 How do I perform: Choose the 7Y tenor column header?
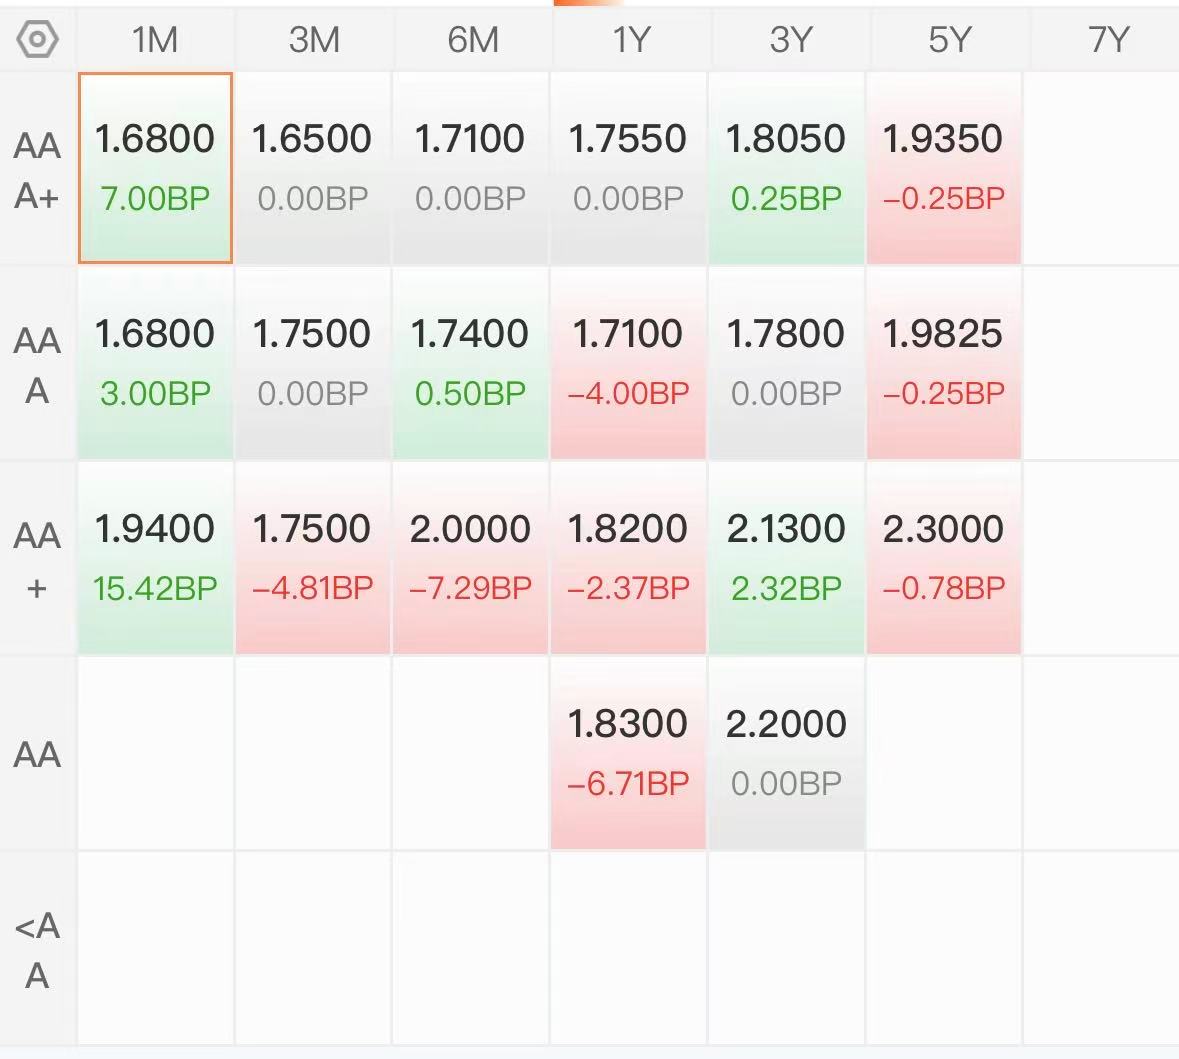[x=1107, y=40]
